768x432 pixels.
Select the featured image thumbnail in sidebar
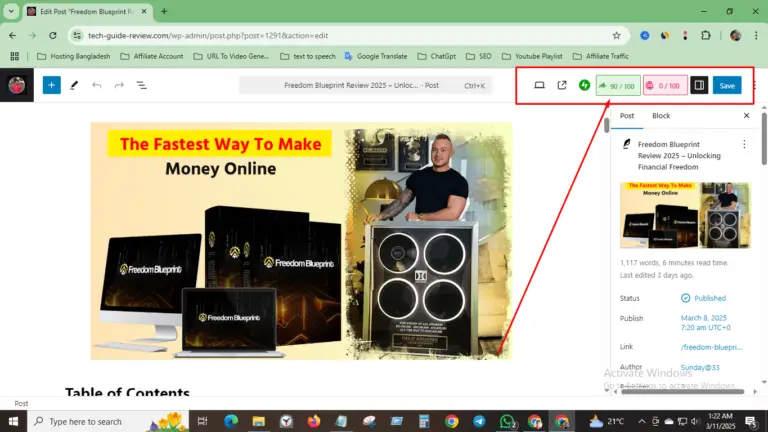coord(685,215)
